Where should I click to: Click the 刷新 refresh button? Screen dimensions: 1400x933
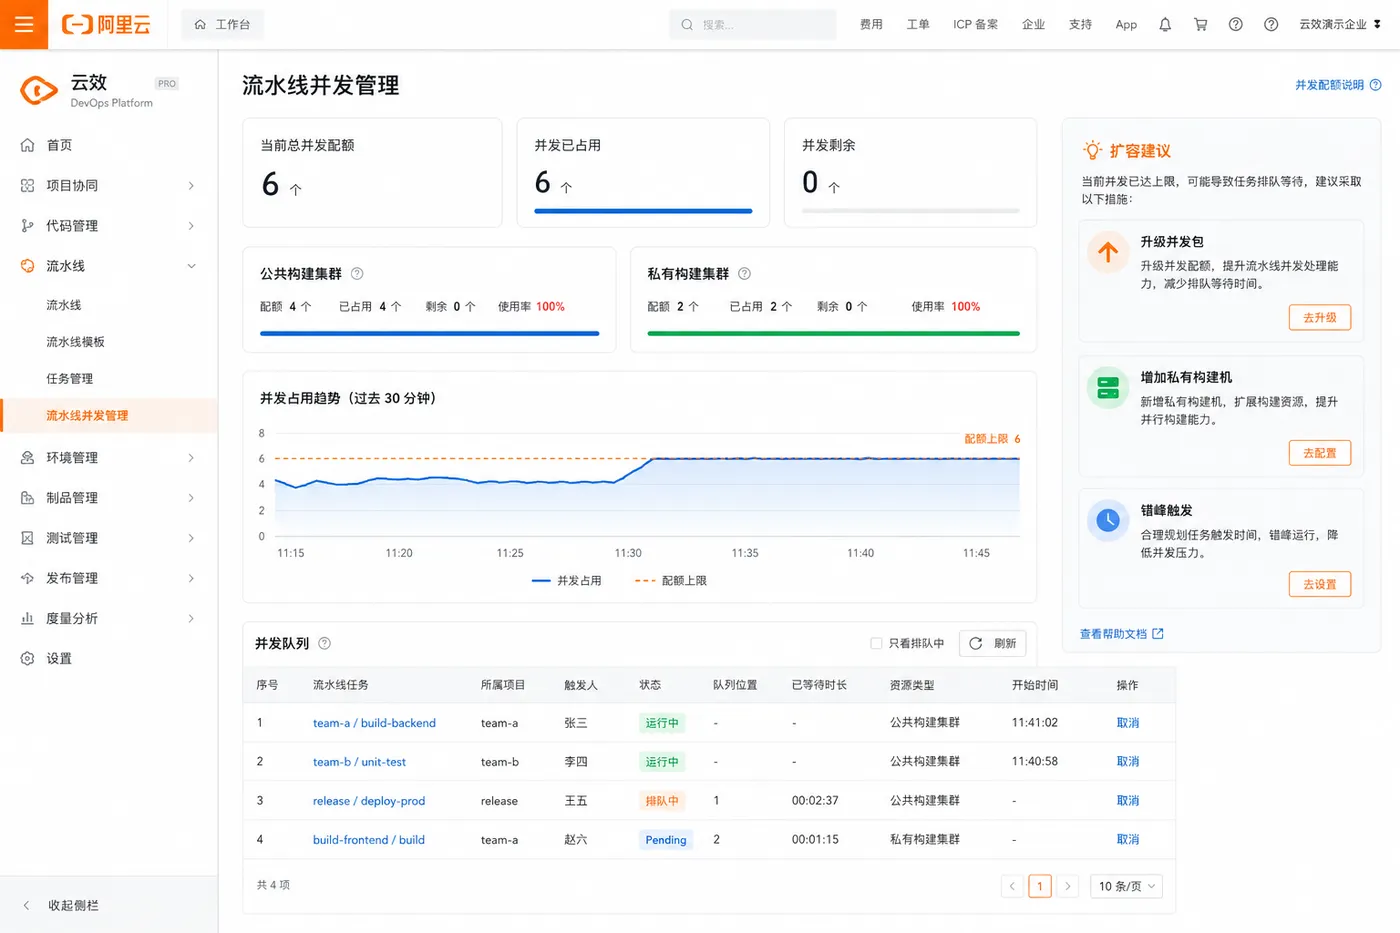click(992, 644)
